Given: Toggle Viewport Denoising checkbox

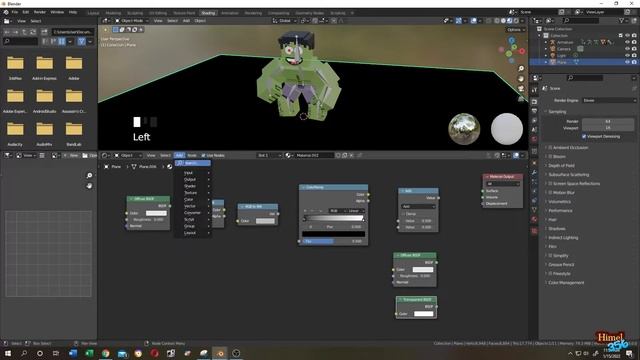Looking at the screenshot, I should (x=584, y=136).
